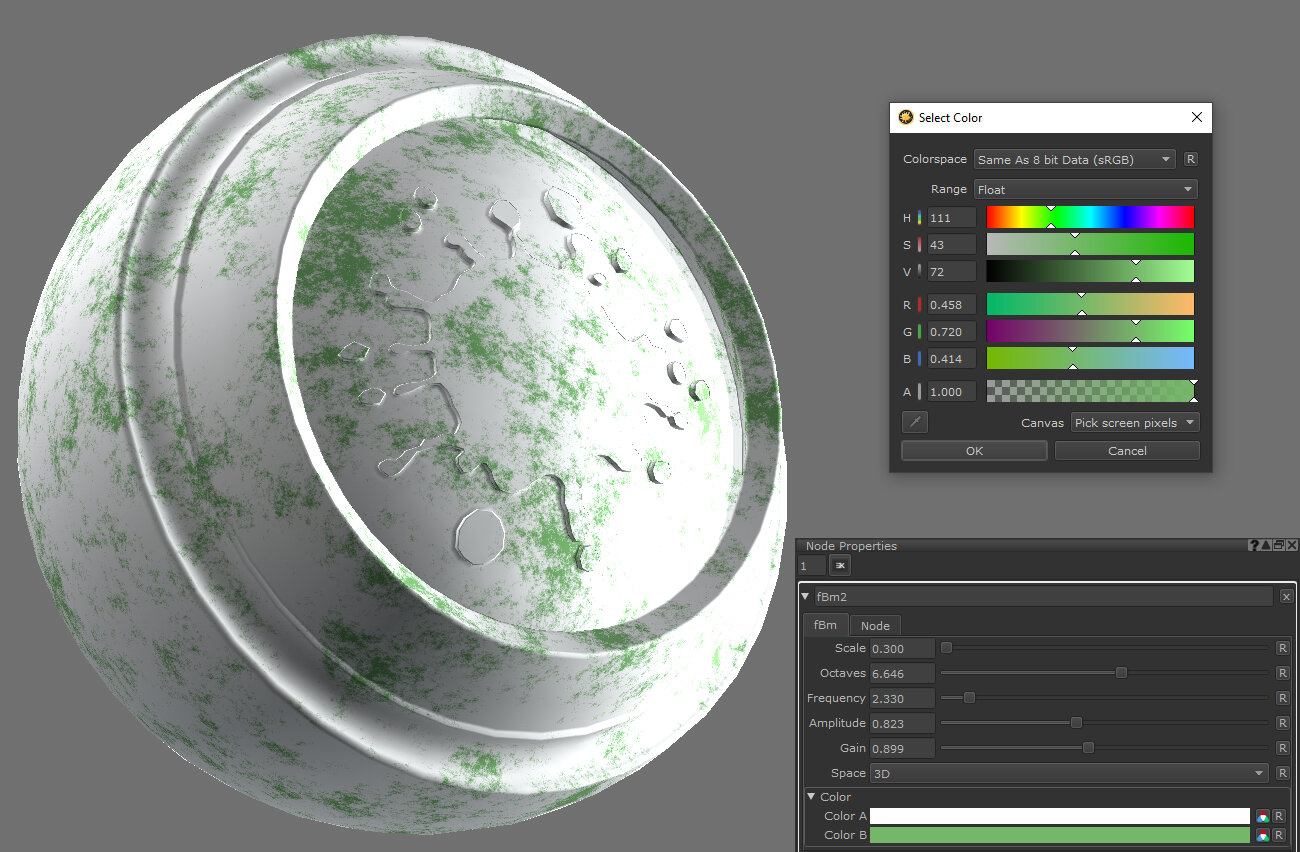Click the clear properties icon beside 1
1300x852 pixels.
[x=840, y=566]
